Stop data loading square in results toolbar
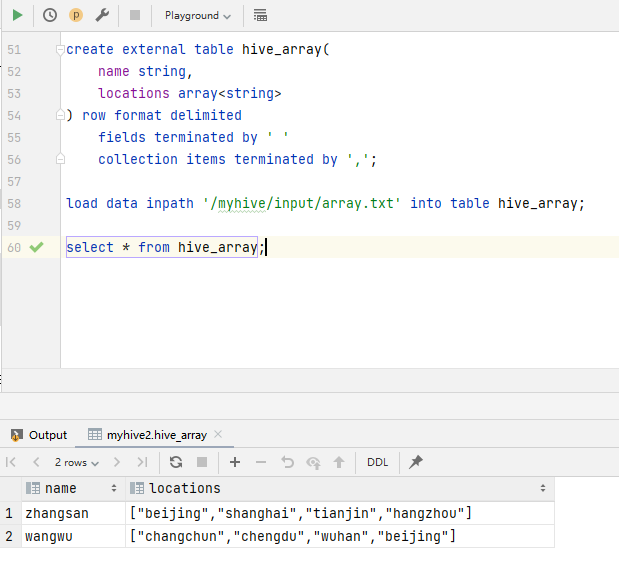The width and height of the screenshot is (619, 570). (202, 462)
